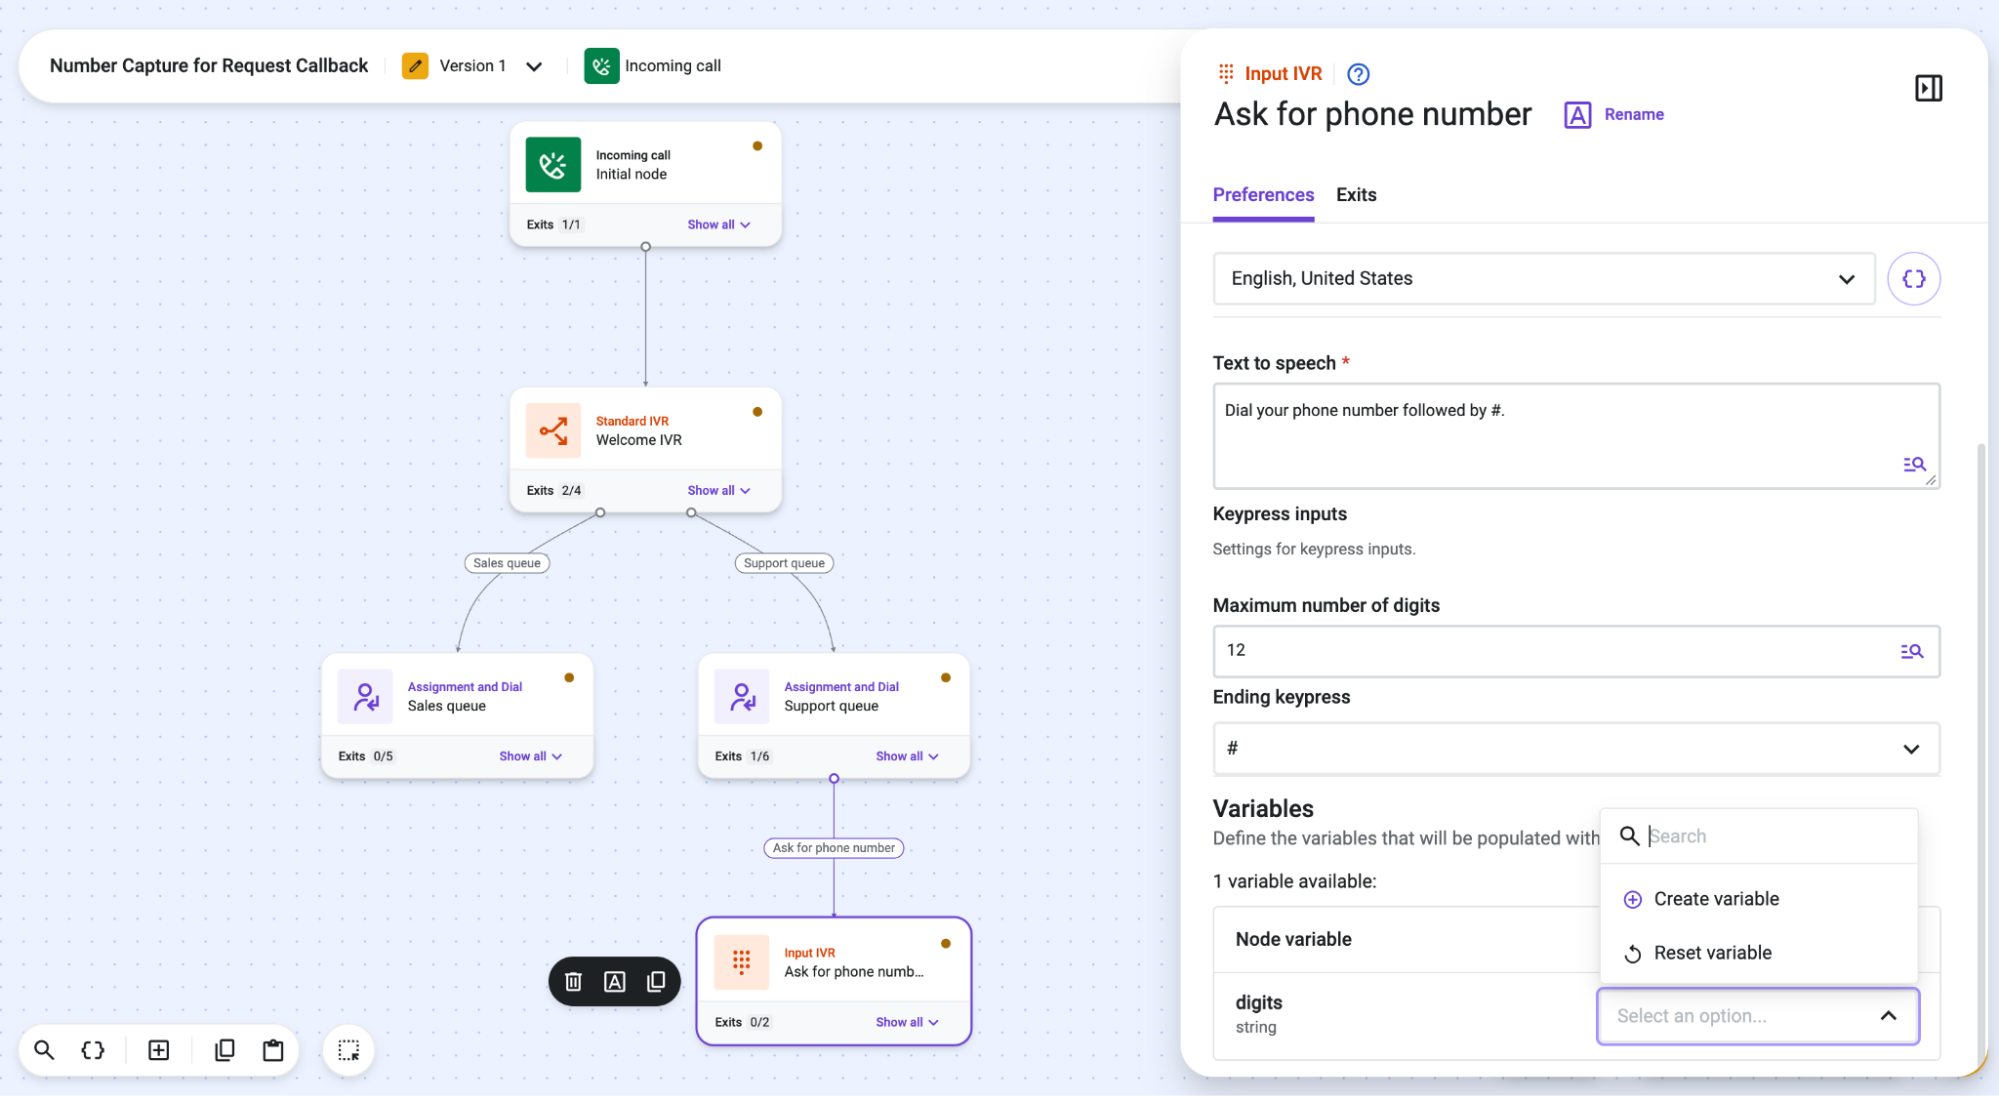Click the Standard IVR node icon

(553, 431)
